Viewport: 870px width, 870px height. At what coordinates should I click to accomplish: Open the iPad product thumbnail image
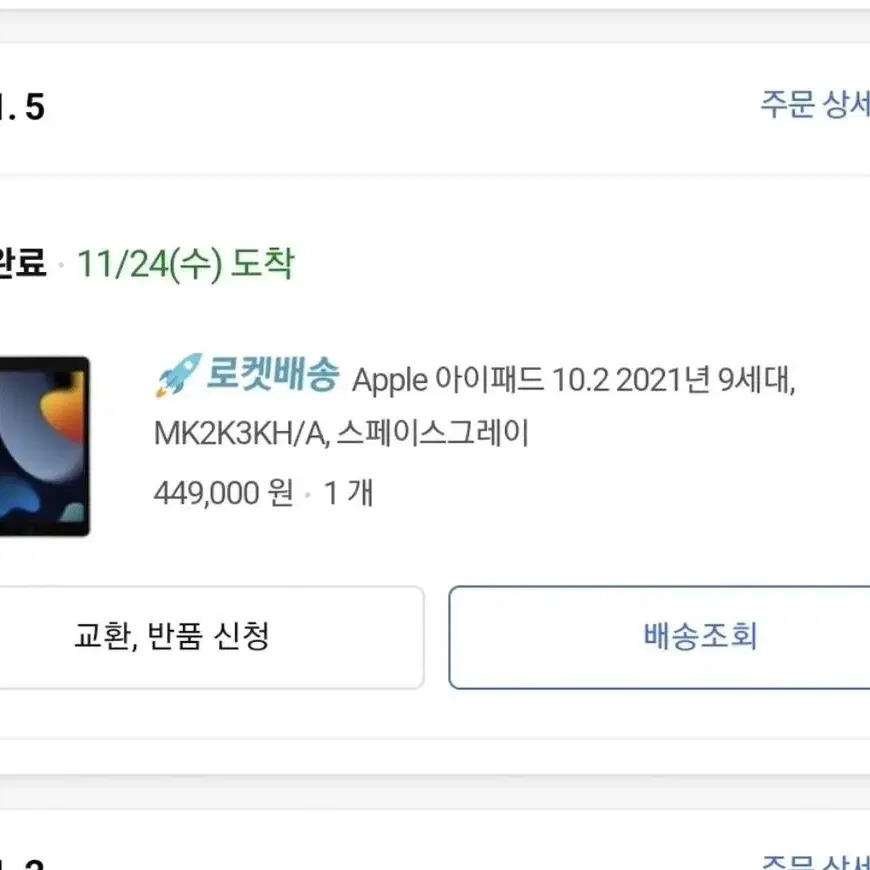click(x=44, y=446)
